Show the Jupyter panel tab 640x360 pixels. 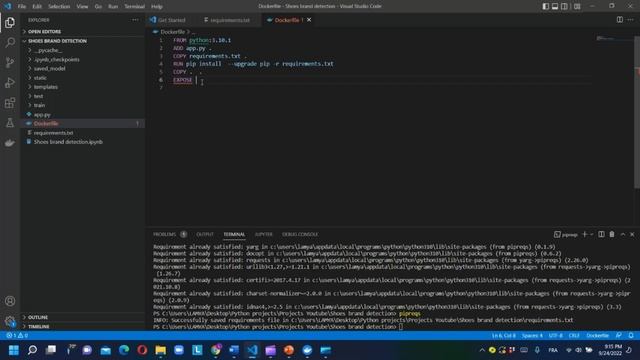point(264,234)
